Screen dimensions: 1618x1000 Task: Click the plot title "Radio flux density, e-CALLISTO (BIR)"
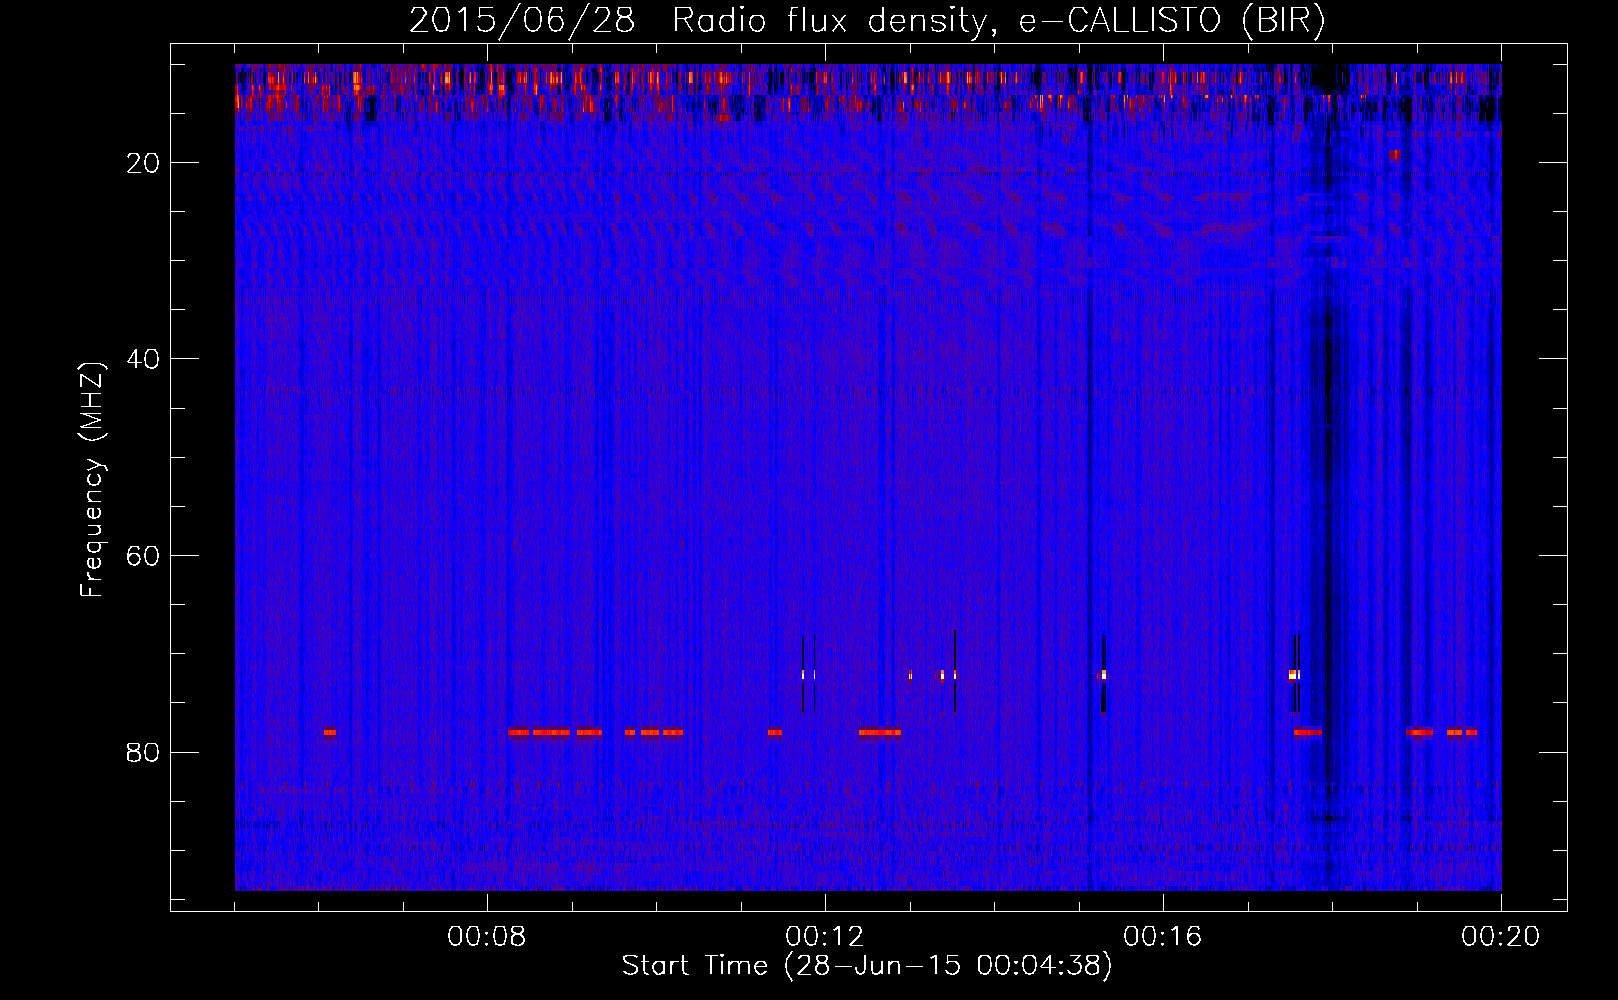point(998,21)
